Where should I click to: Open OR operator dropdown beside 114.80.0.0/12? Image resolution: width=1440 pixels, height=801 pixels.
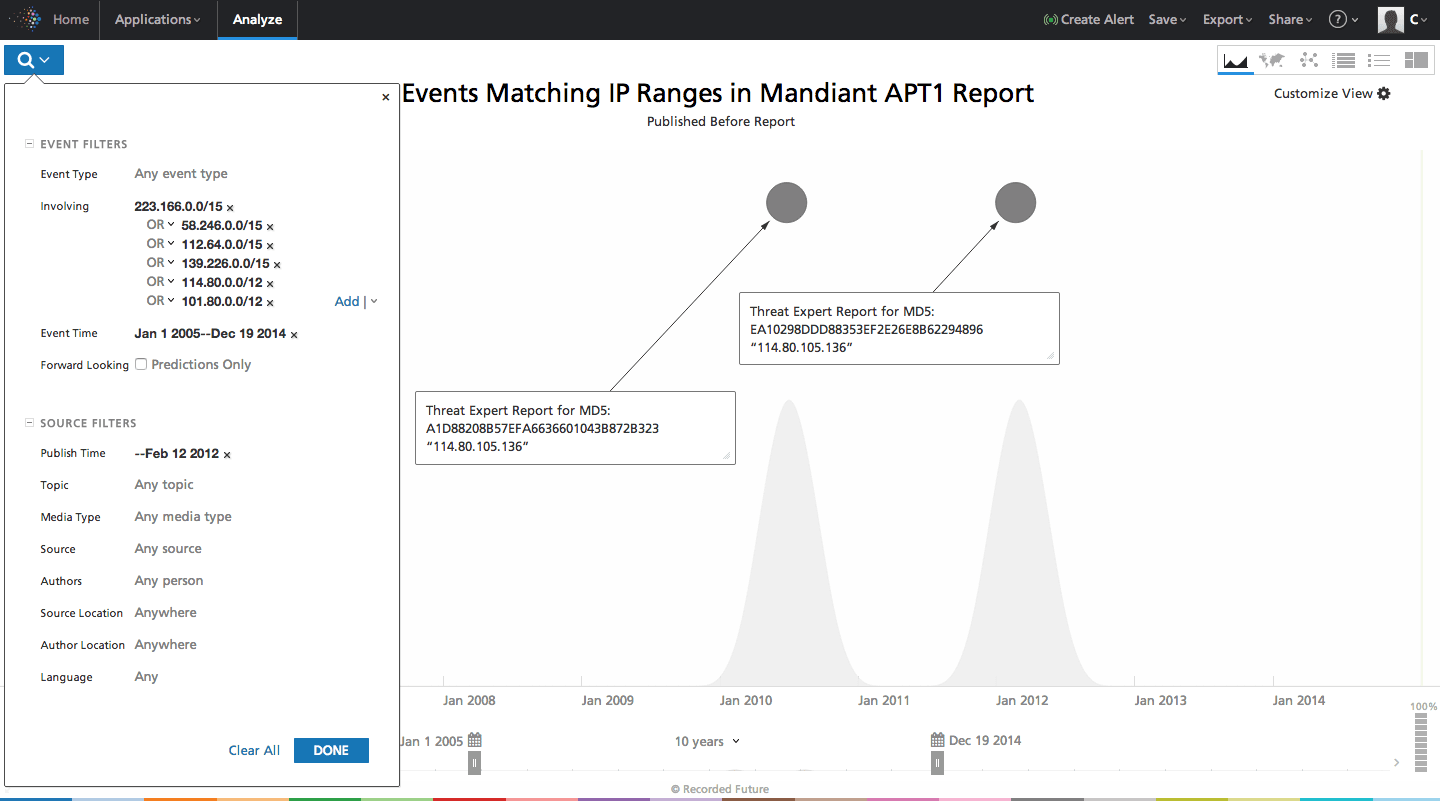(x=161, y=282)
